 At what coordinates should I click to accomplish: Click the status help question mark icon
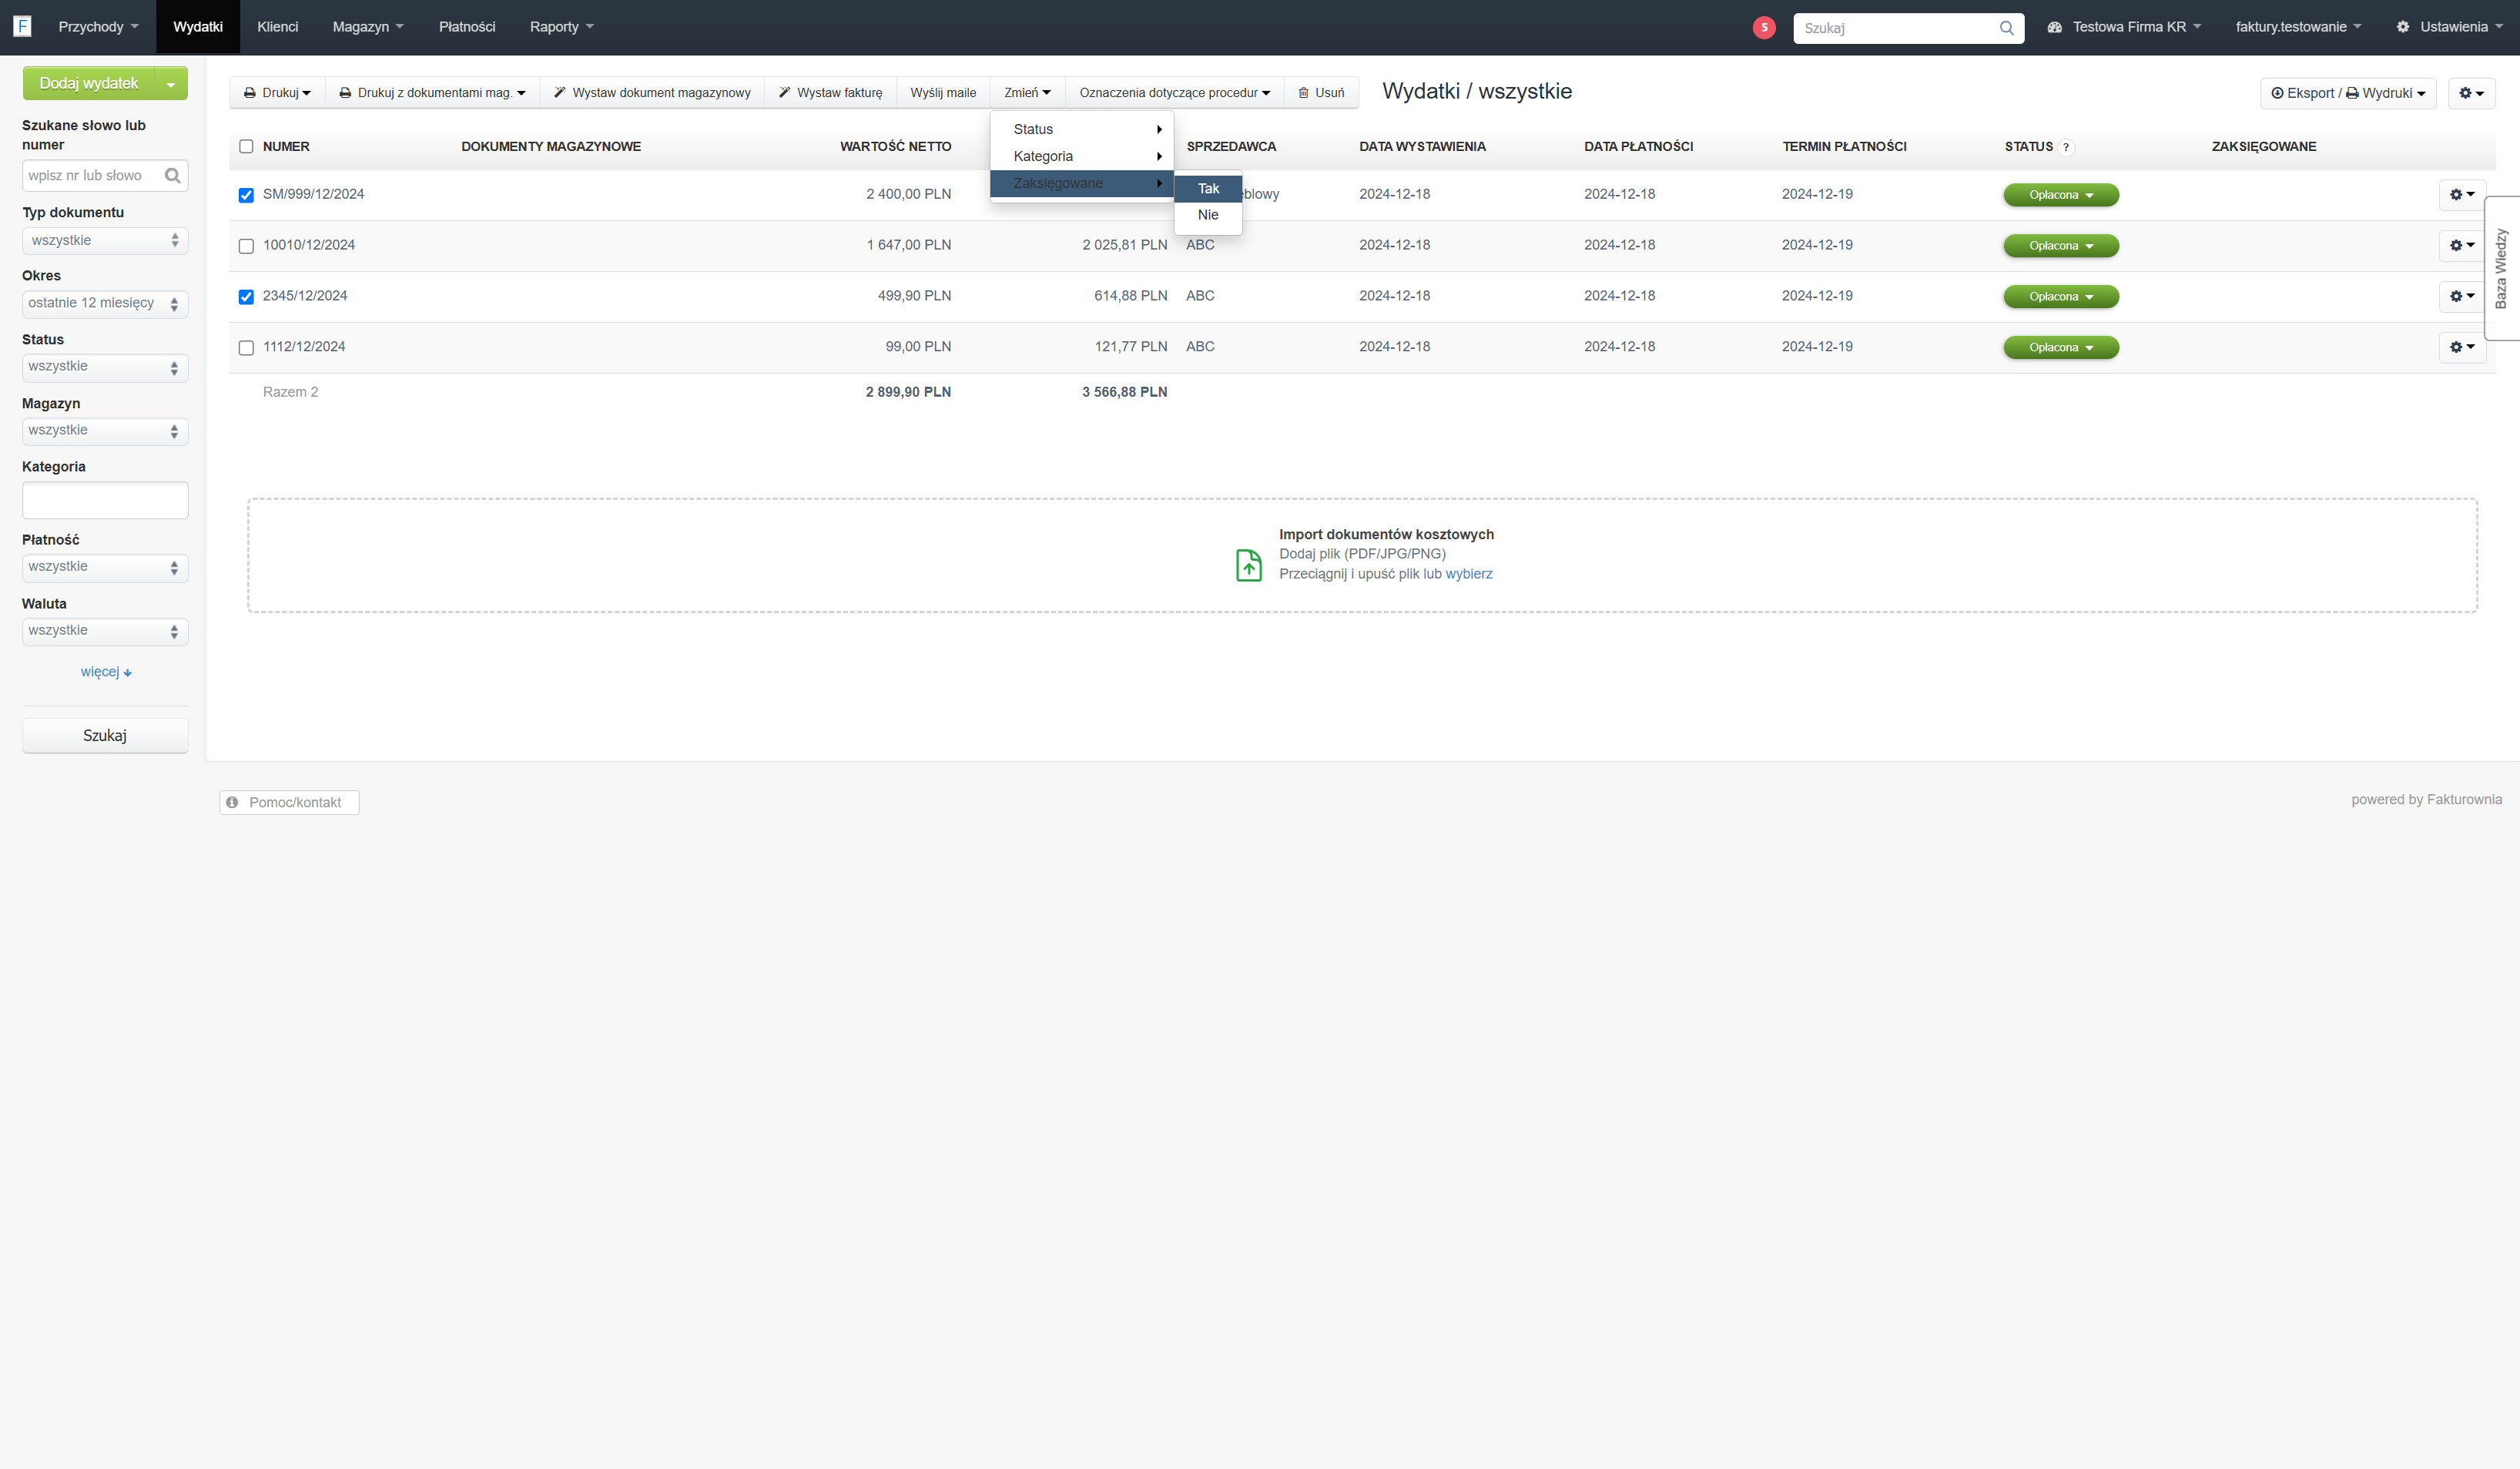tap(2066, 147)
